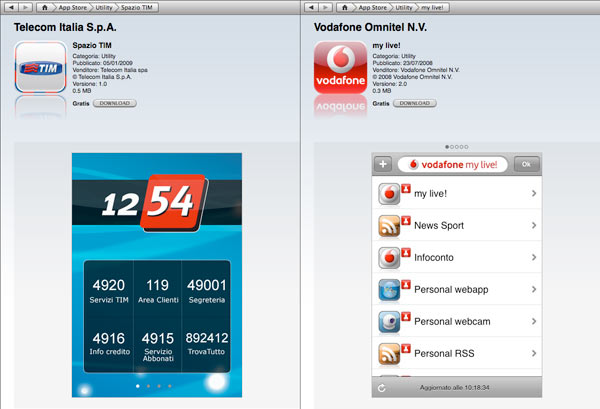Open the Vodafone my live! app icon
600x409 pixels.
[341, 67]
